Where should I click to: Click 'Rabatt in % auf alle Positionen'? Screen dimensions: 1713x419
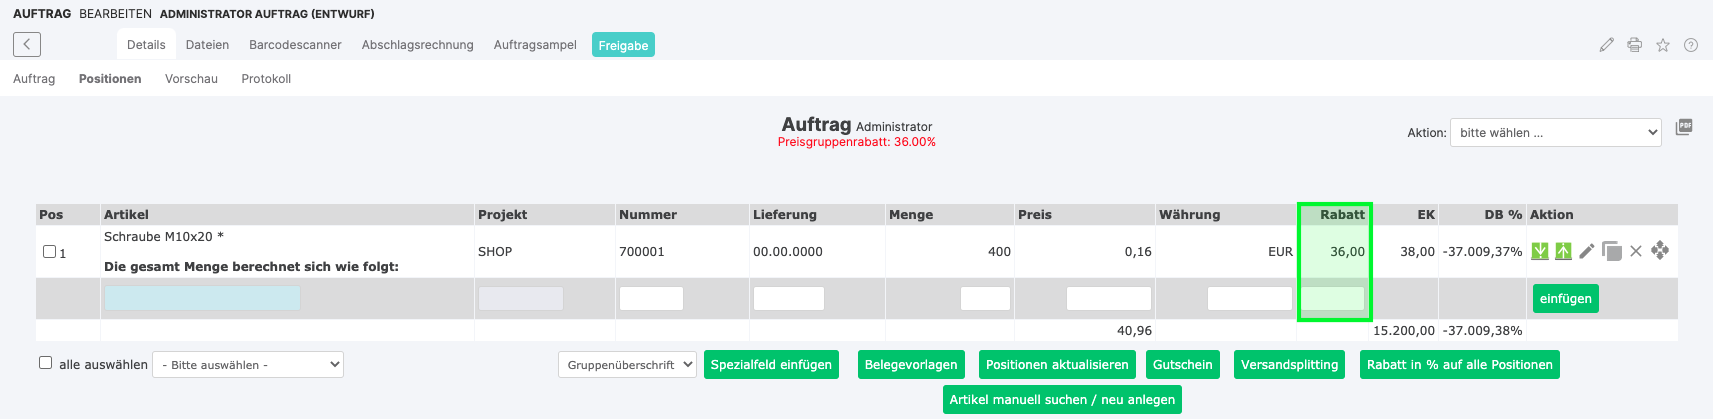click(x=1459, y=365)
